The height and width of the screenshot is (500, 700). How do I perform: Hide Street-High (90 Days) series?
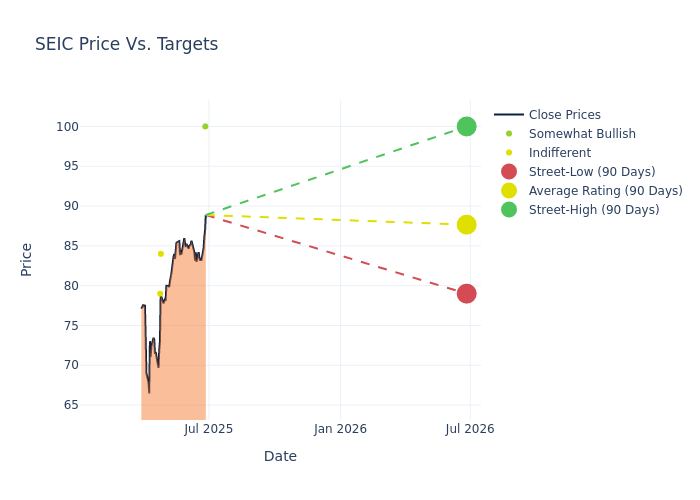click(594, 210)
